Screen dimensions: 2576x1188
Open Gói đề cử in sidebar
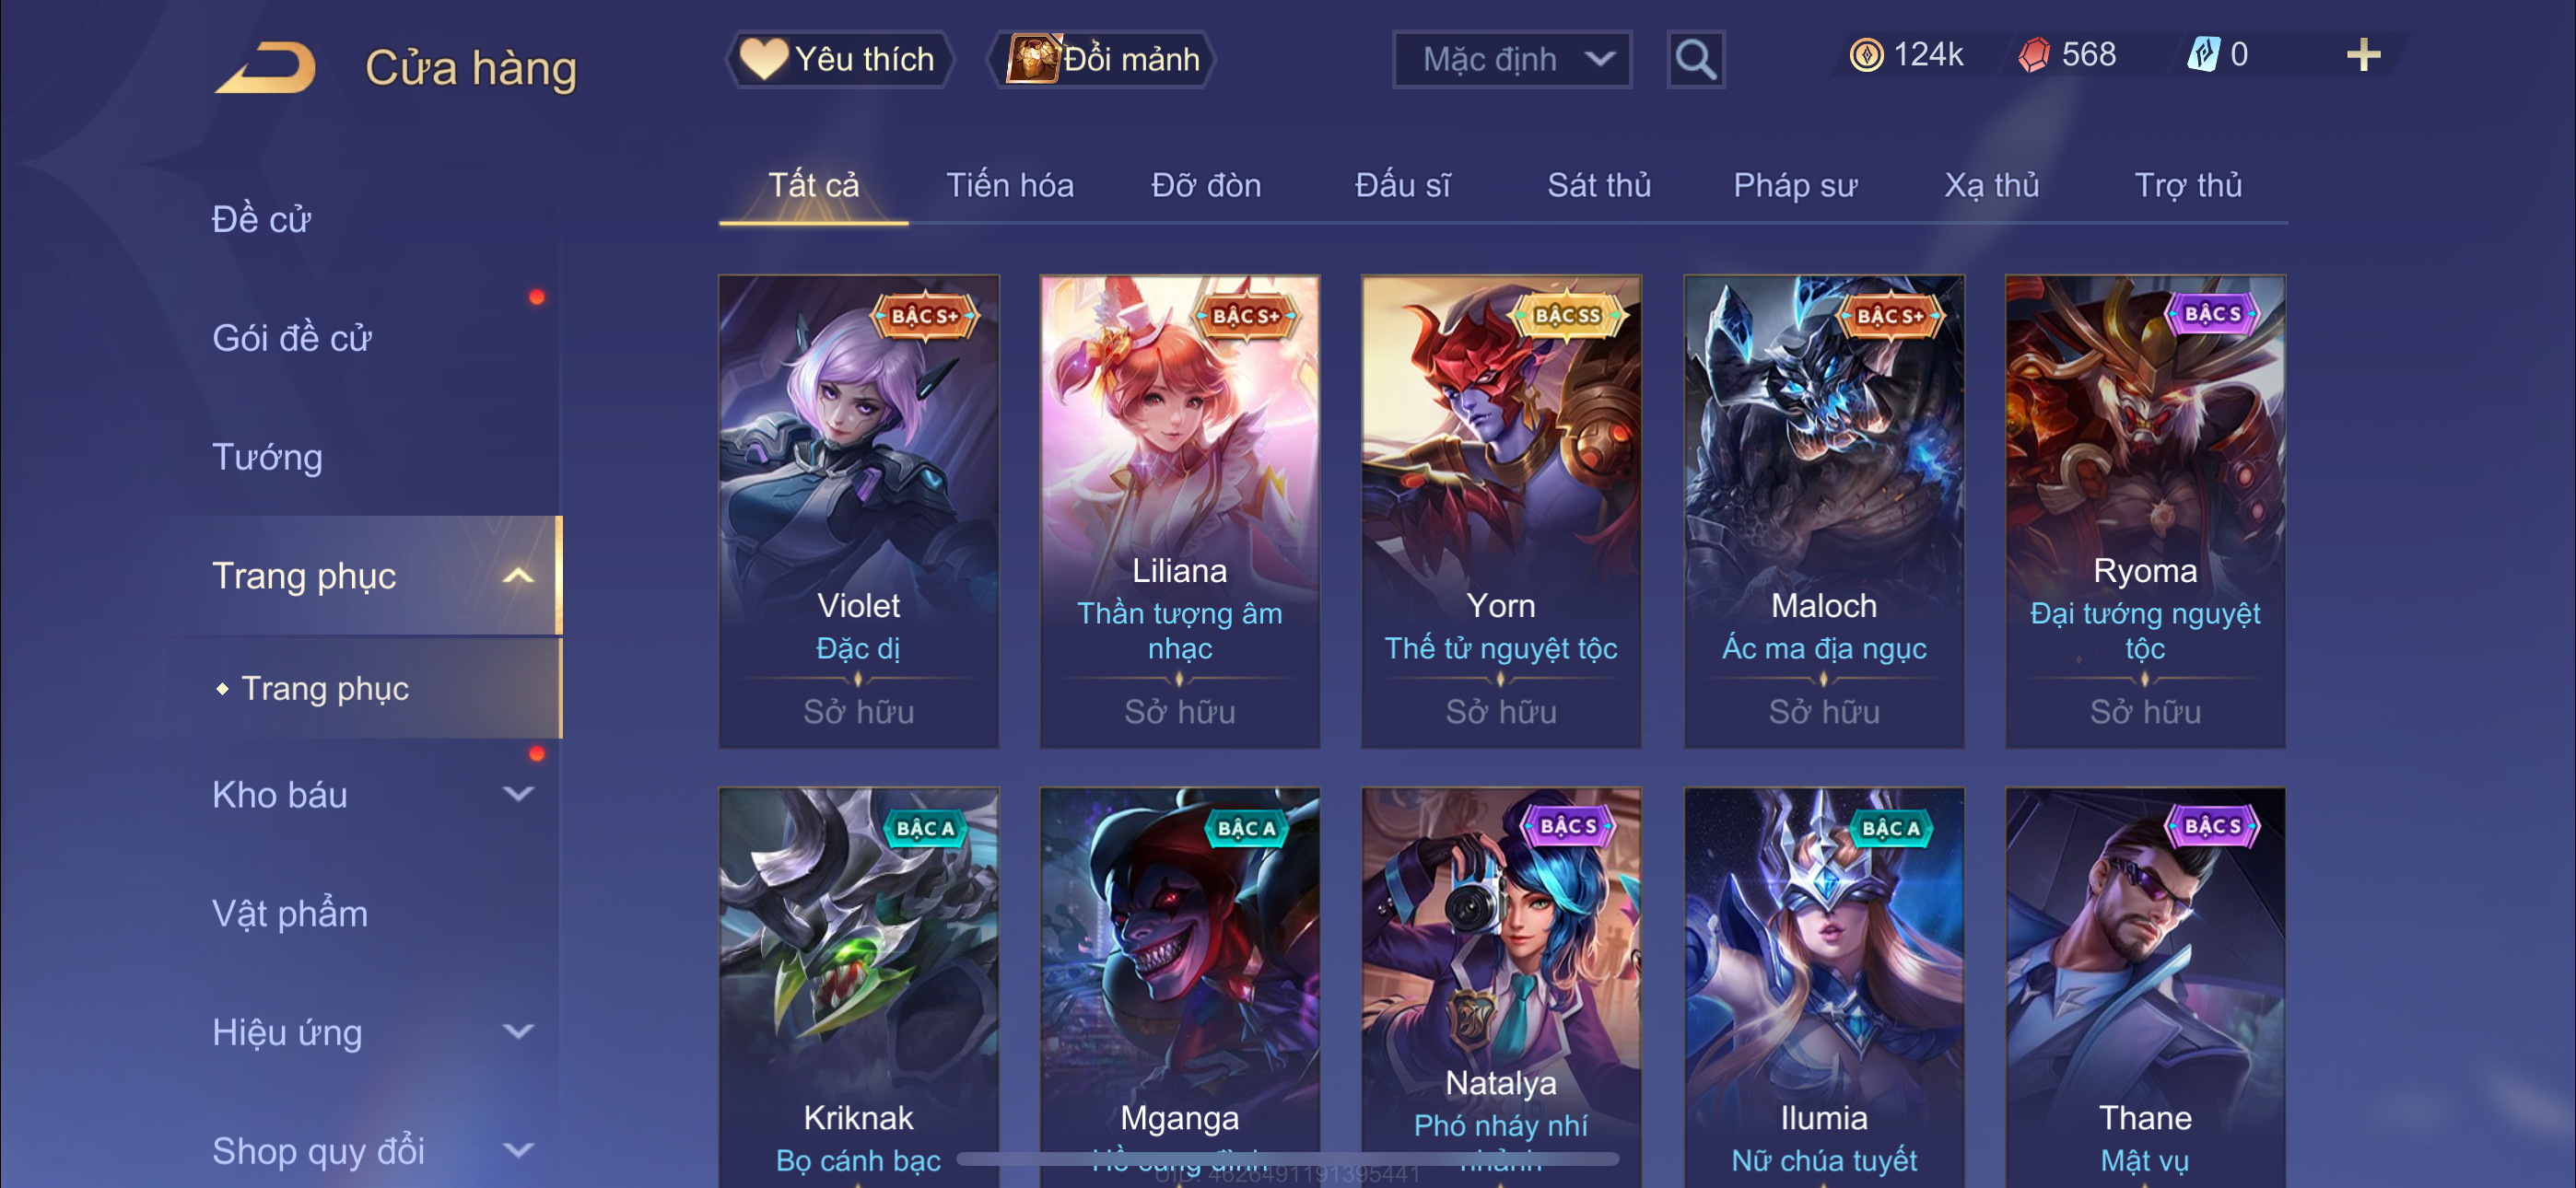[291, 338]
